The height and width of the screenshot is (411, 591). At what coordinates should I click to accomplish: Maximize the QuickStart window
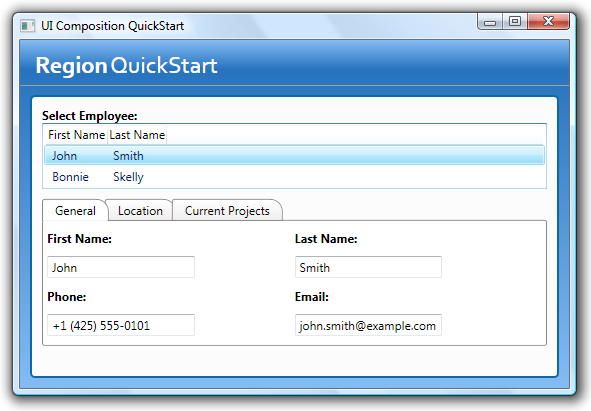pyautogui.click(x=515, y=21)
